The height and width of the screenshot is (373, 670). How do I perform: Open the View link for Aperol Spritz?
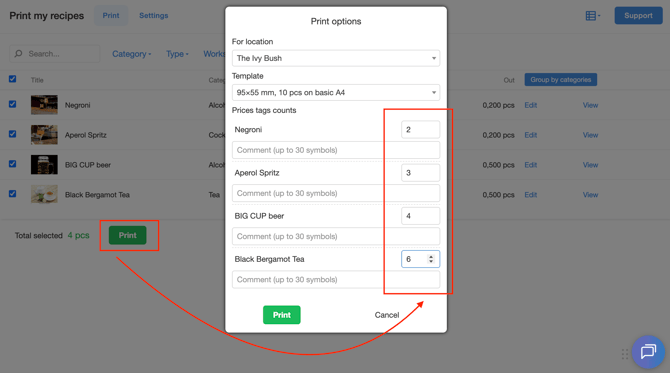point(591,135)
